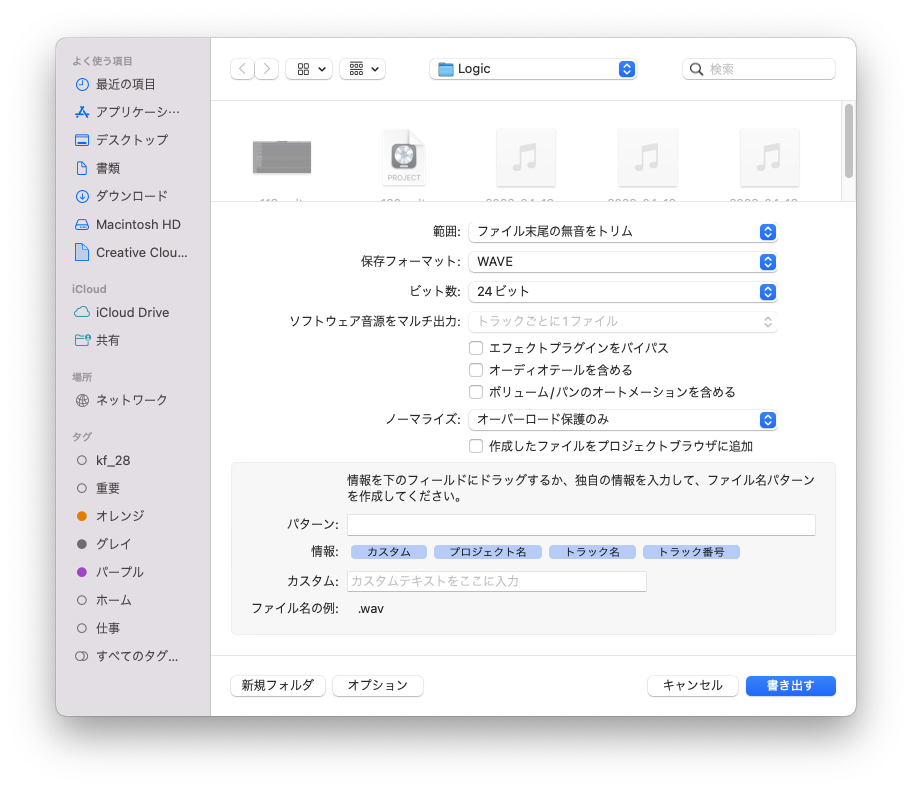Enable エフェクトプラグインをバイパス checkbox
The height and width of the screenshot is (790, 912).
click(476, 348)
